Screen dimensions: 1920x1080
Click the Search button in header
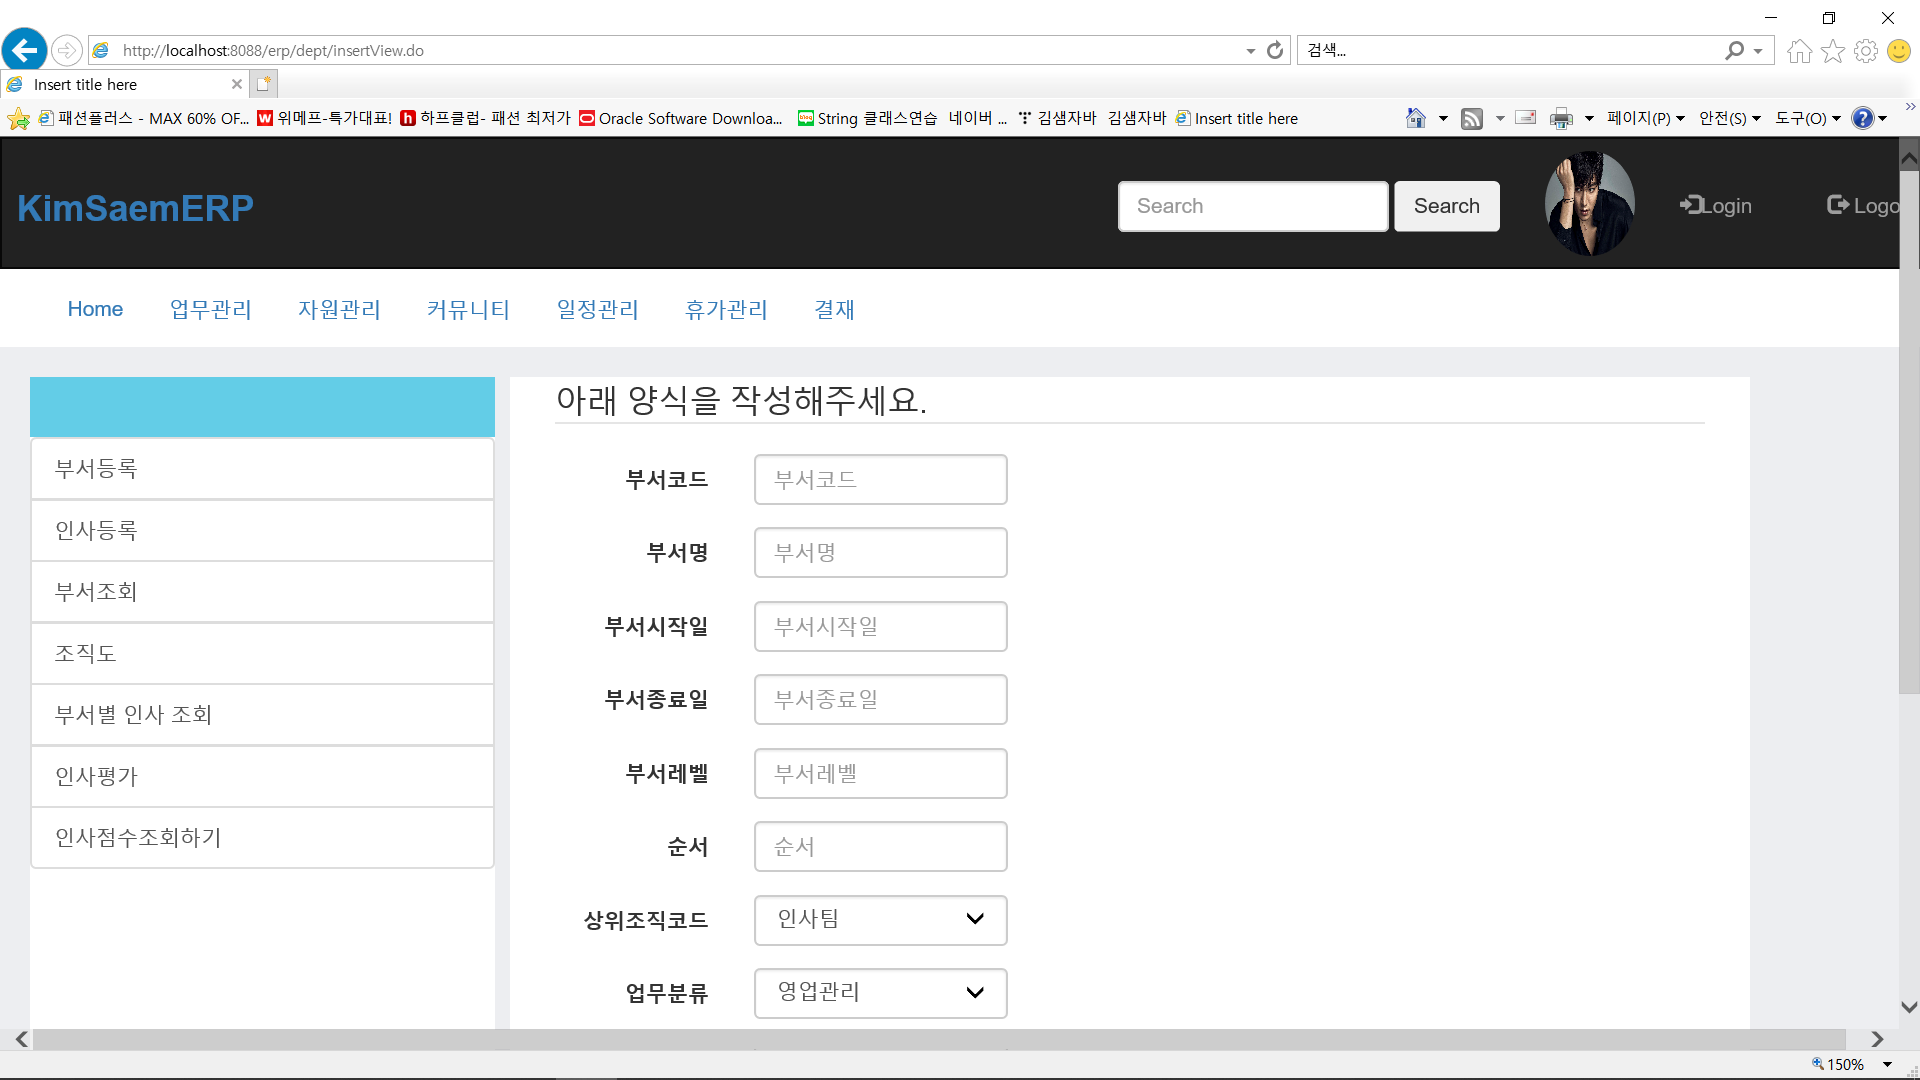coord(1446,206)
